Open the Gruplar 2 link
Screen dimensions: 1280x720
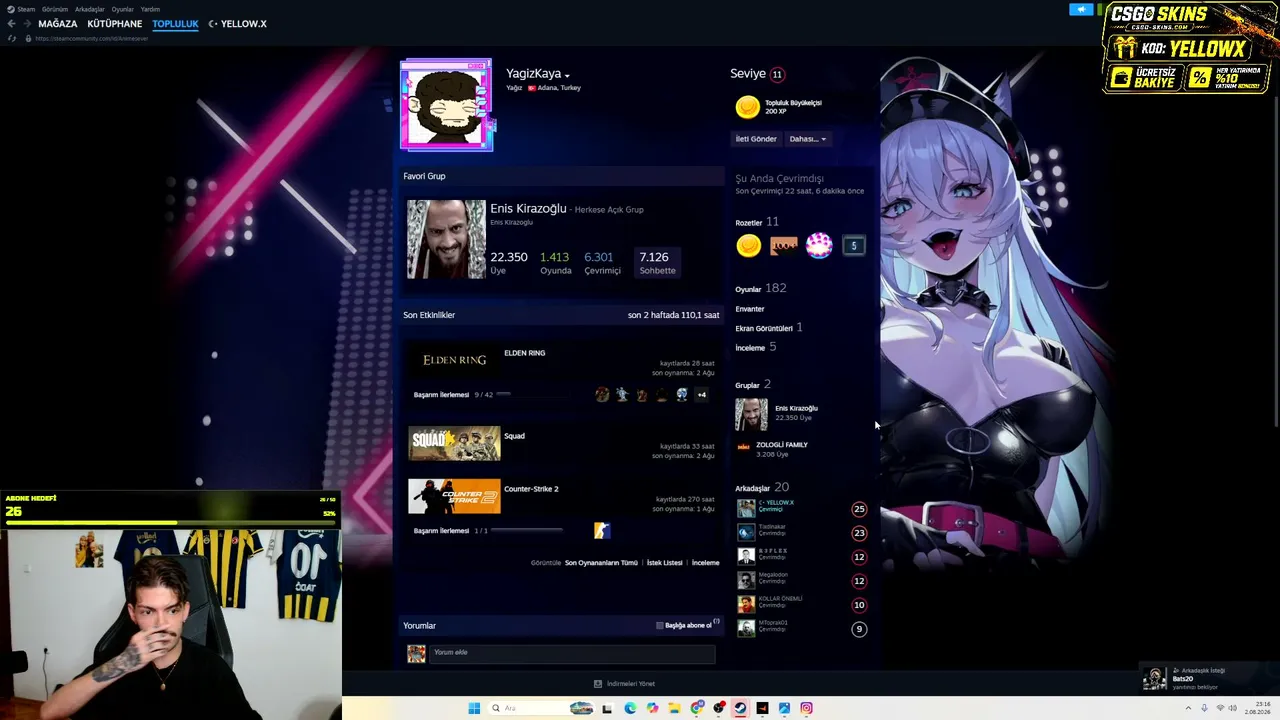click(753, 385)
